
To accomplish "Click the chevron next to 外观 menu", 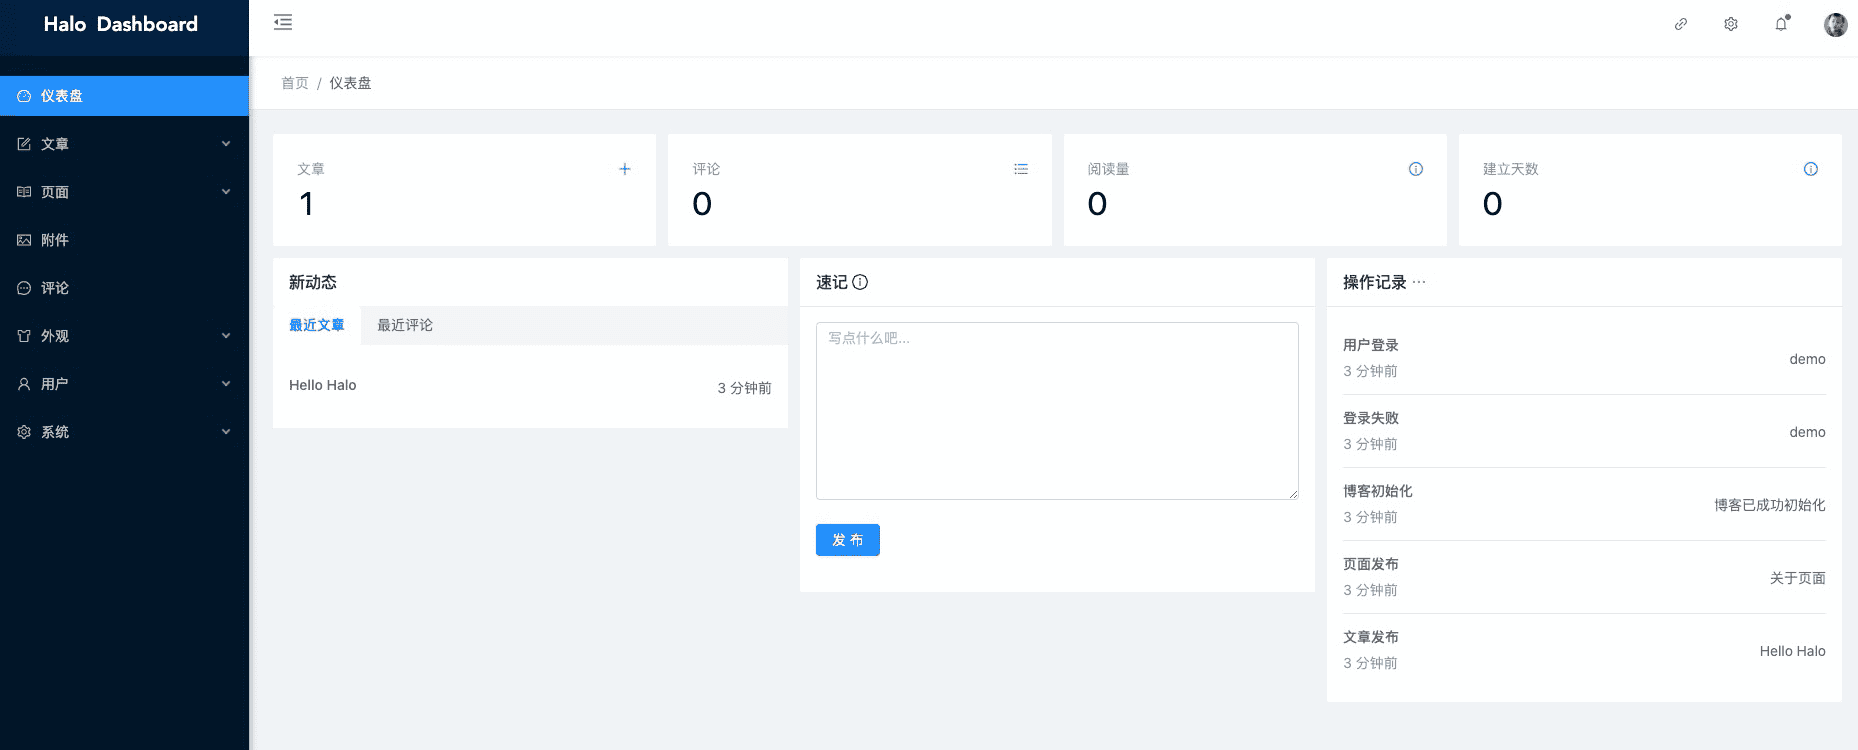I will pyautogui.click(x=226, y=336).
